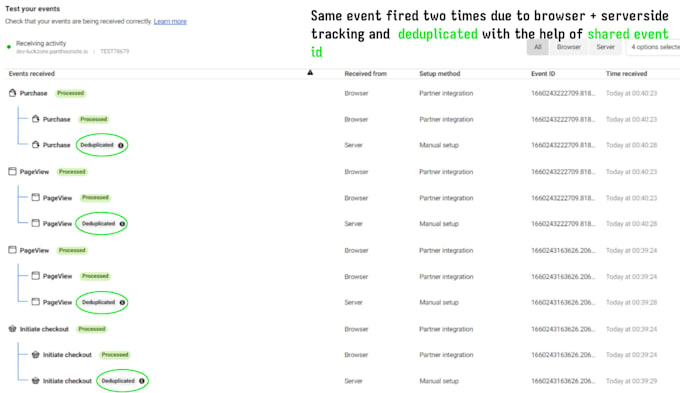Click the top-level Initiate checkout basket icon
The image size is (680, 393).
pos(12,329)
